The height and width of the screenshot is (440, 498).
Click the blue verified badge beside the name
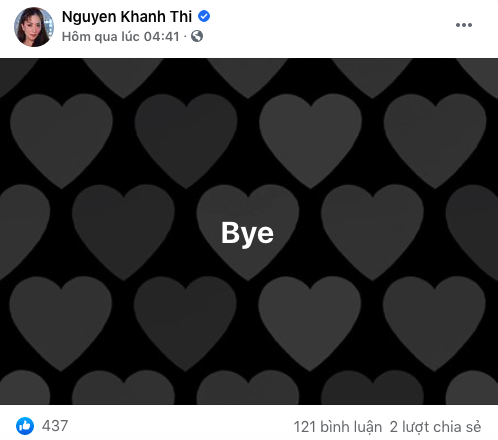tap(204, 16)
